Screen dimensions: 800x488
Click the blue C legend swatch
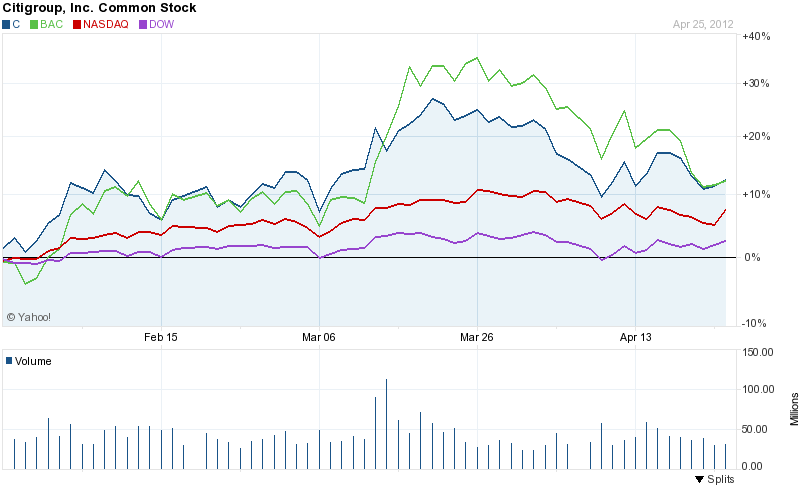(6, 23)
